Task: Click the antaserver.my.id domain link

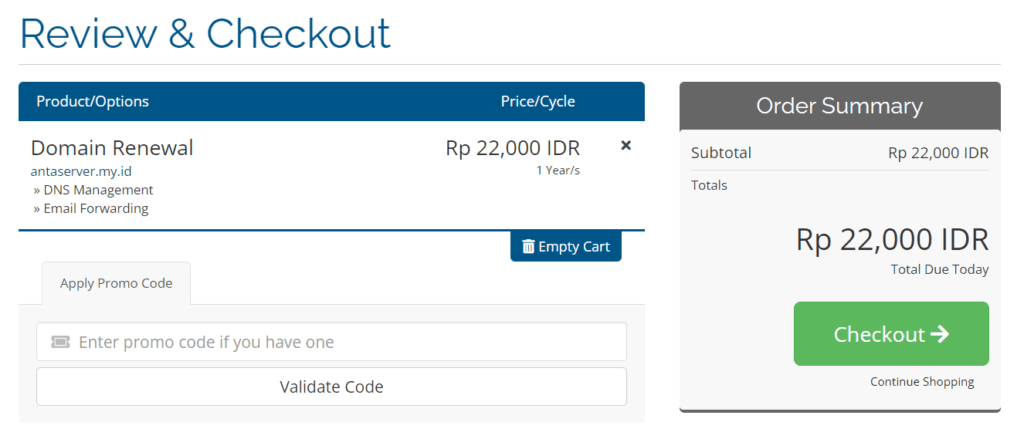Action: pyautogui.click(x=82, y=171)
